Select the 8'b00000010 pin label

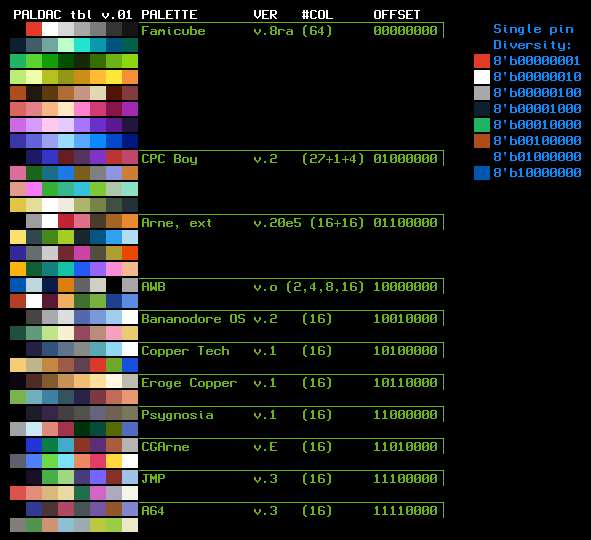click(x=537, y=77)
